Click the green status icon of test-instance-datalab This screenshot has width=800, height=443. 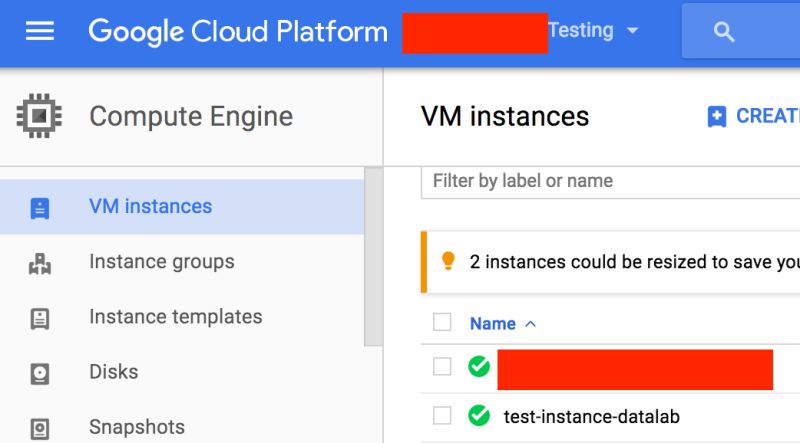[x=479, y=415]
